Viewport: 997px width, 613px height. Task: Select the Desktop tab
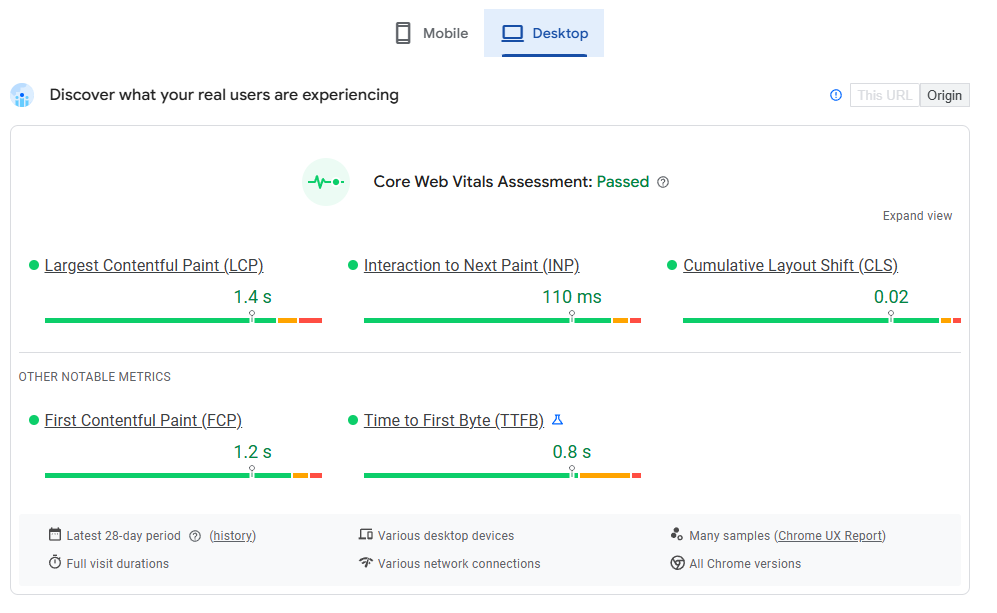544,33
